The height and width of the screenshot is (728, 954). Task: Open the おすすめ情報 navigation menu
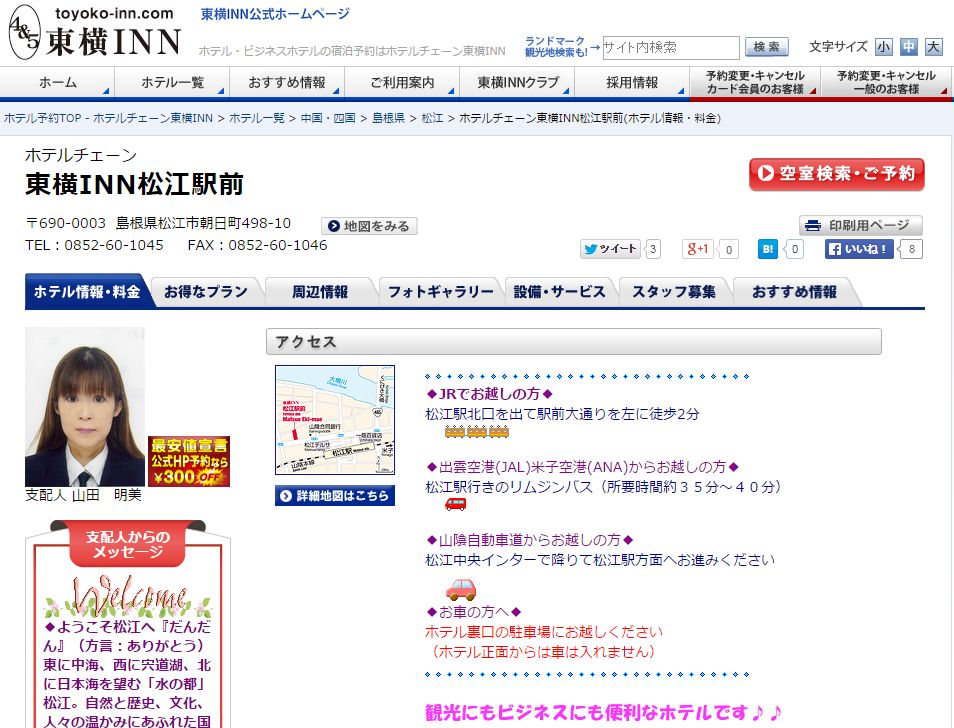pyautogui.click(x=287, y=83)
